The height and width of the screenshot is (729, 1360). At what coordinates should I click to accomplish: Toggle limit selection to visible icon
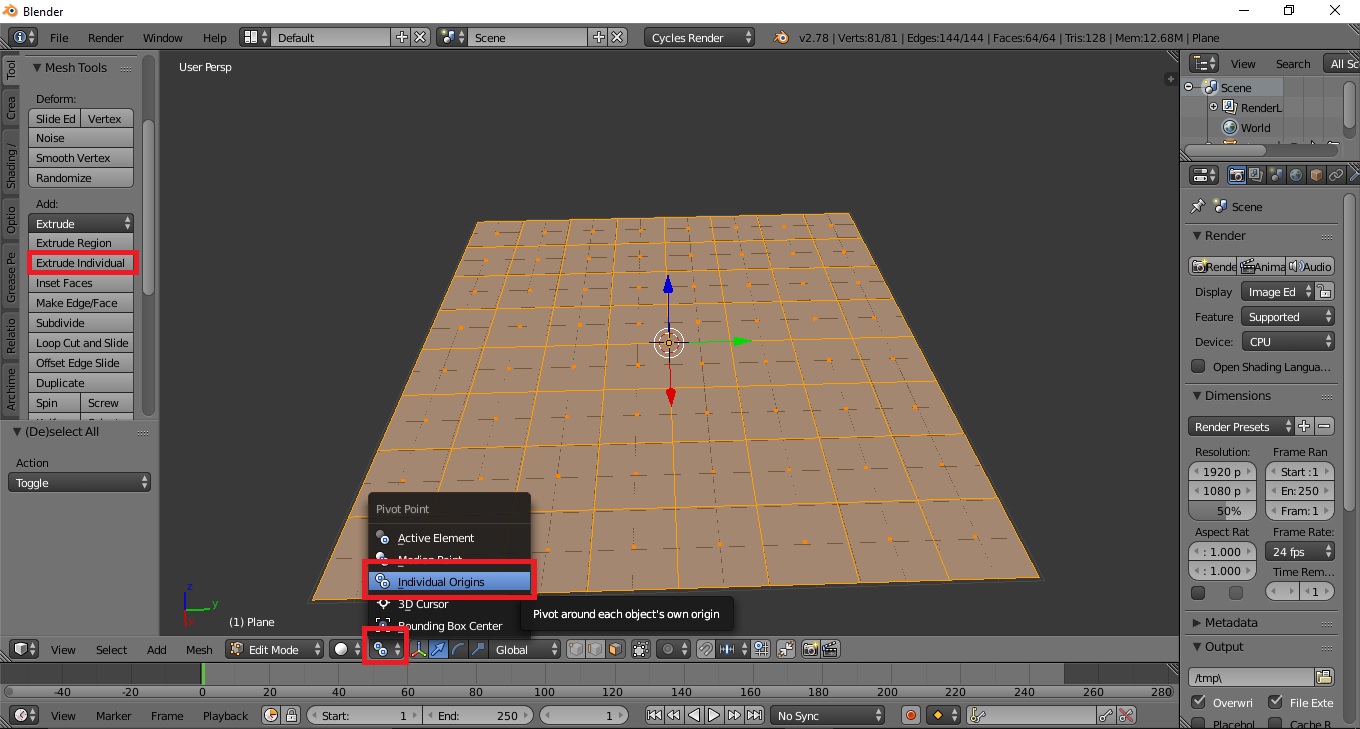click(x=641, y=649)
